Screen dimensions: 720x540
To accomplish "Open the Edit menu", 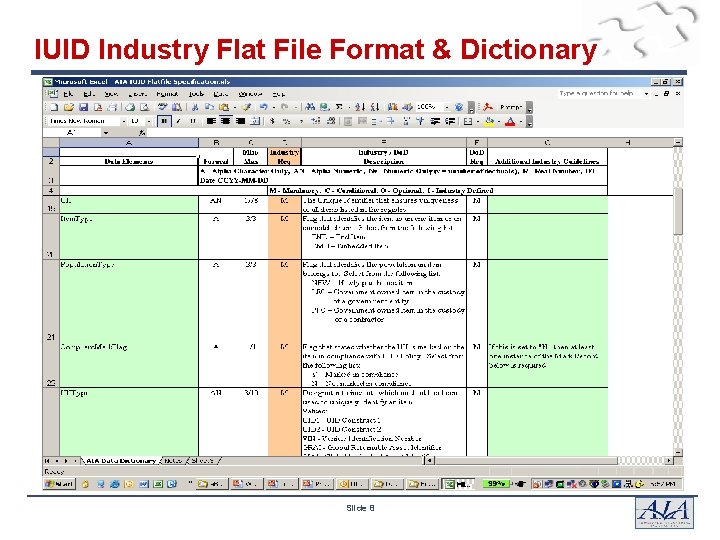I will pos(89,94).
